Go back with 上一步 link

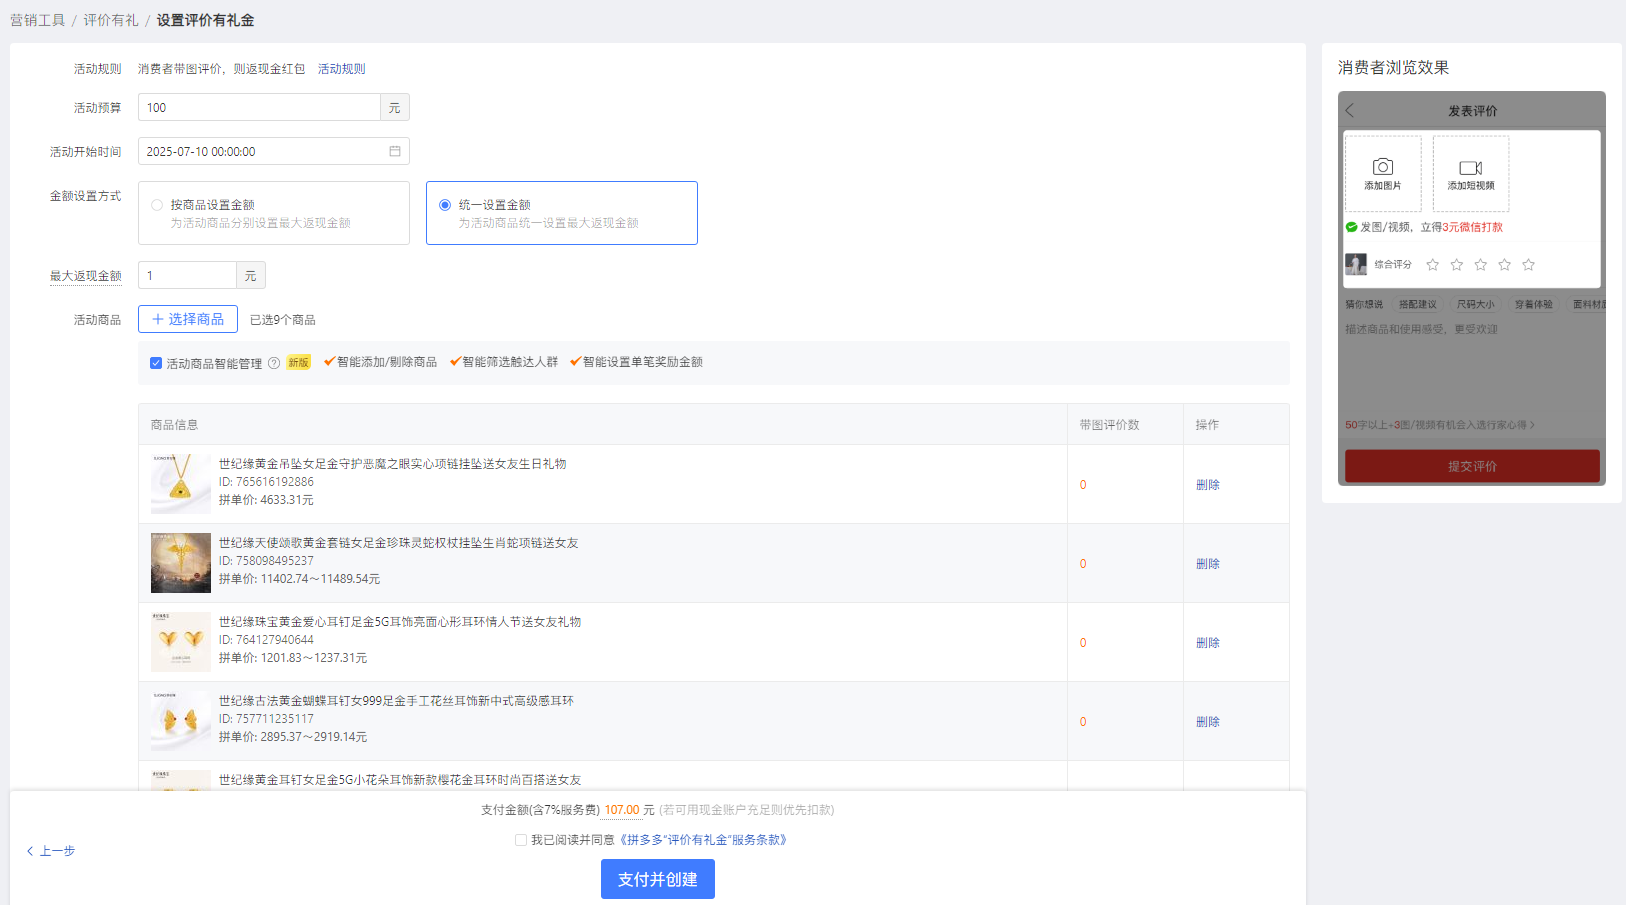51,851
